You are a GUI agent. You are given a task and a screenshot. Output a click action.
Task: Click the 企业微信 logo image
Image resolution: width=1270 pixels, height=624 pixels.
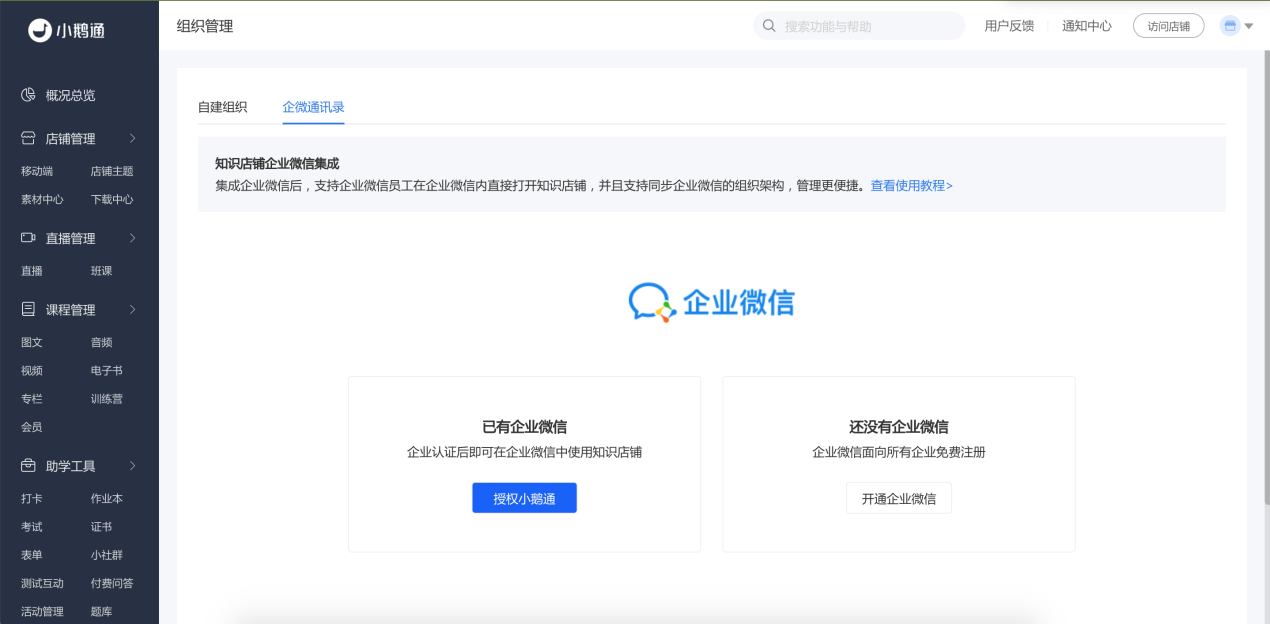point(712,301)
